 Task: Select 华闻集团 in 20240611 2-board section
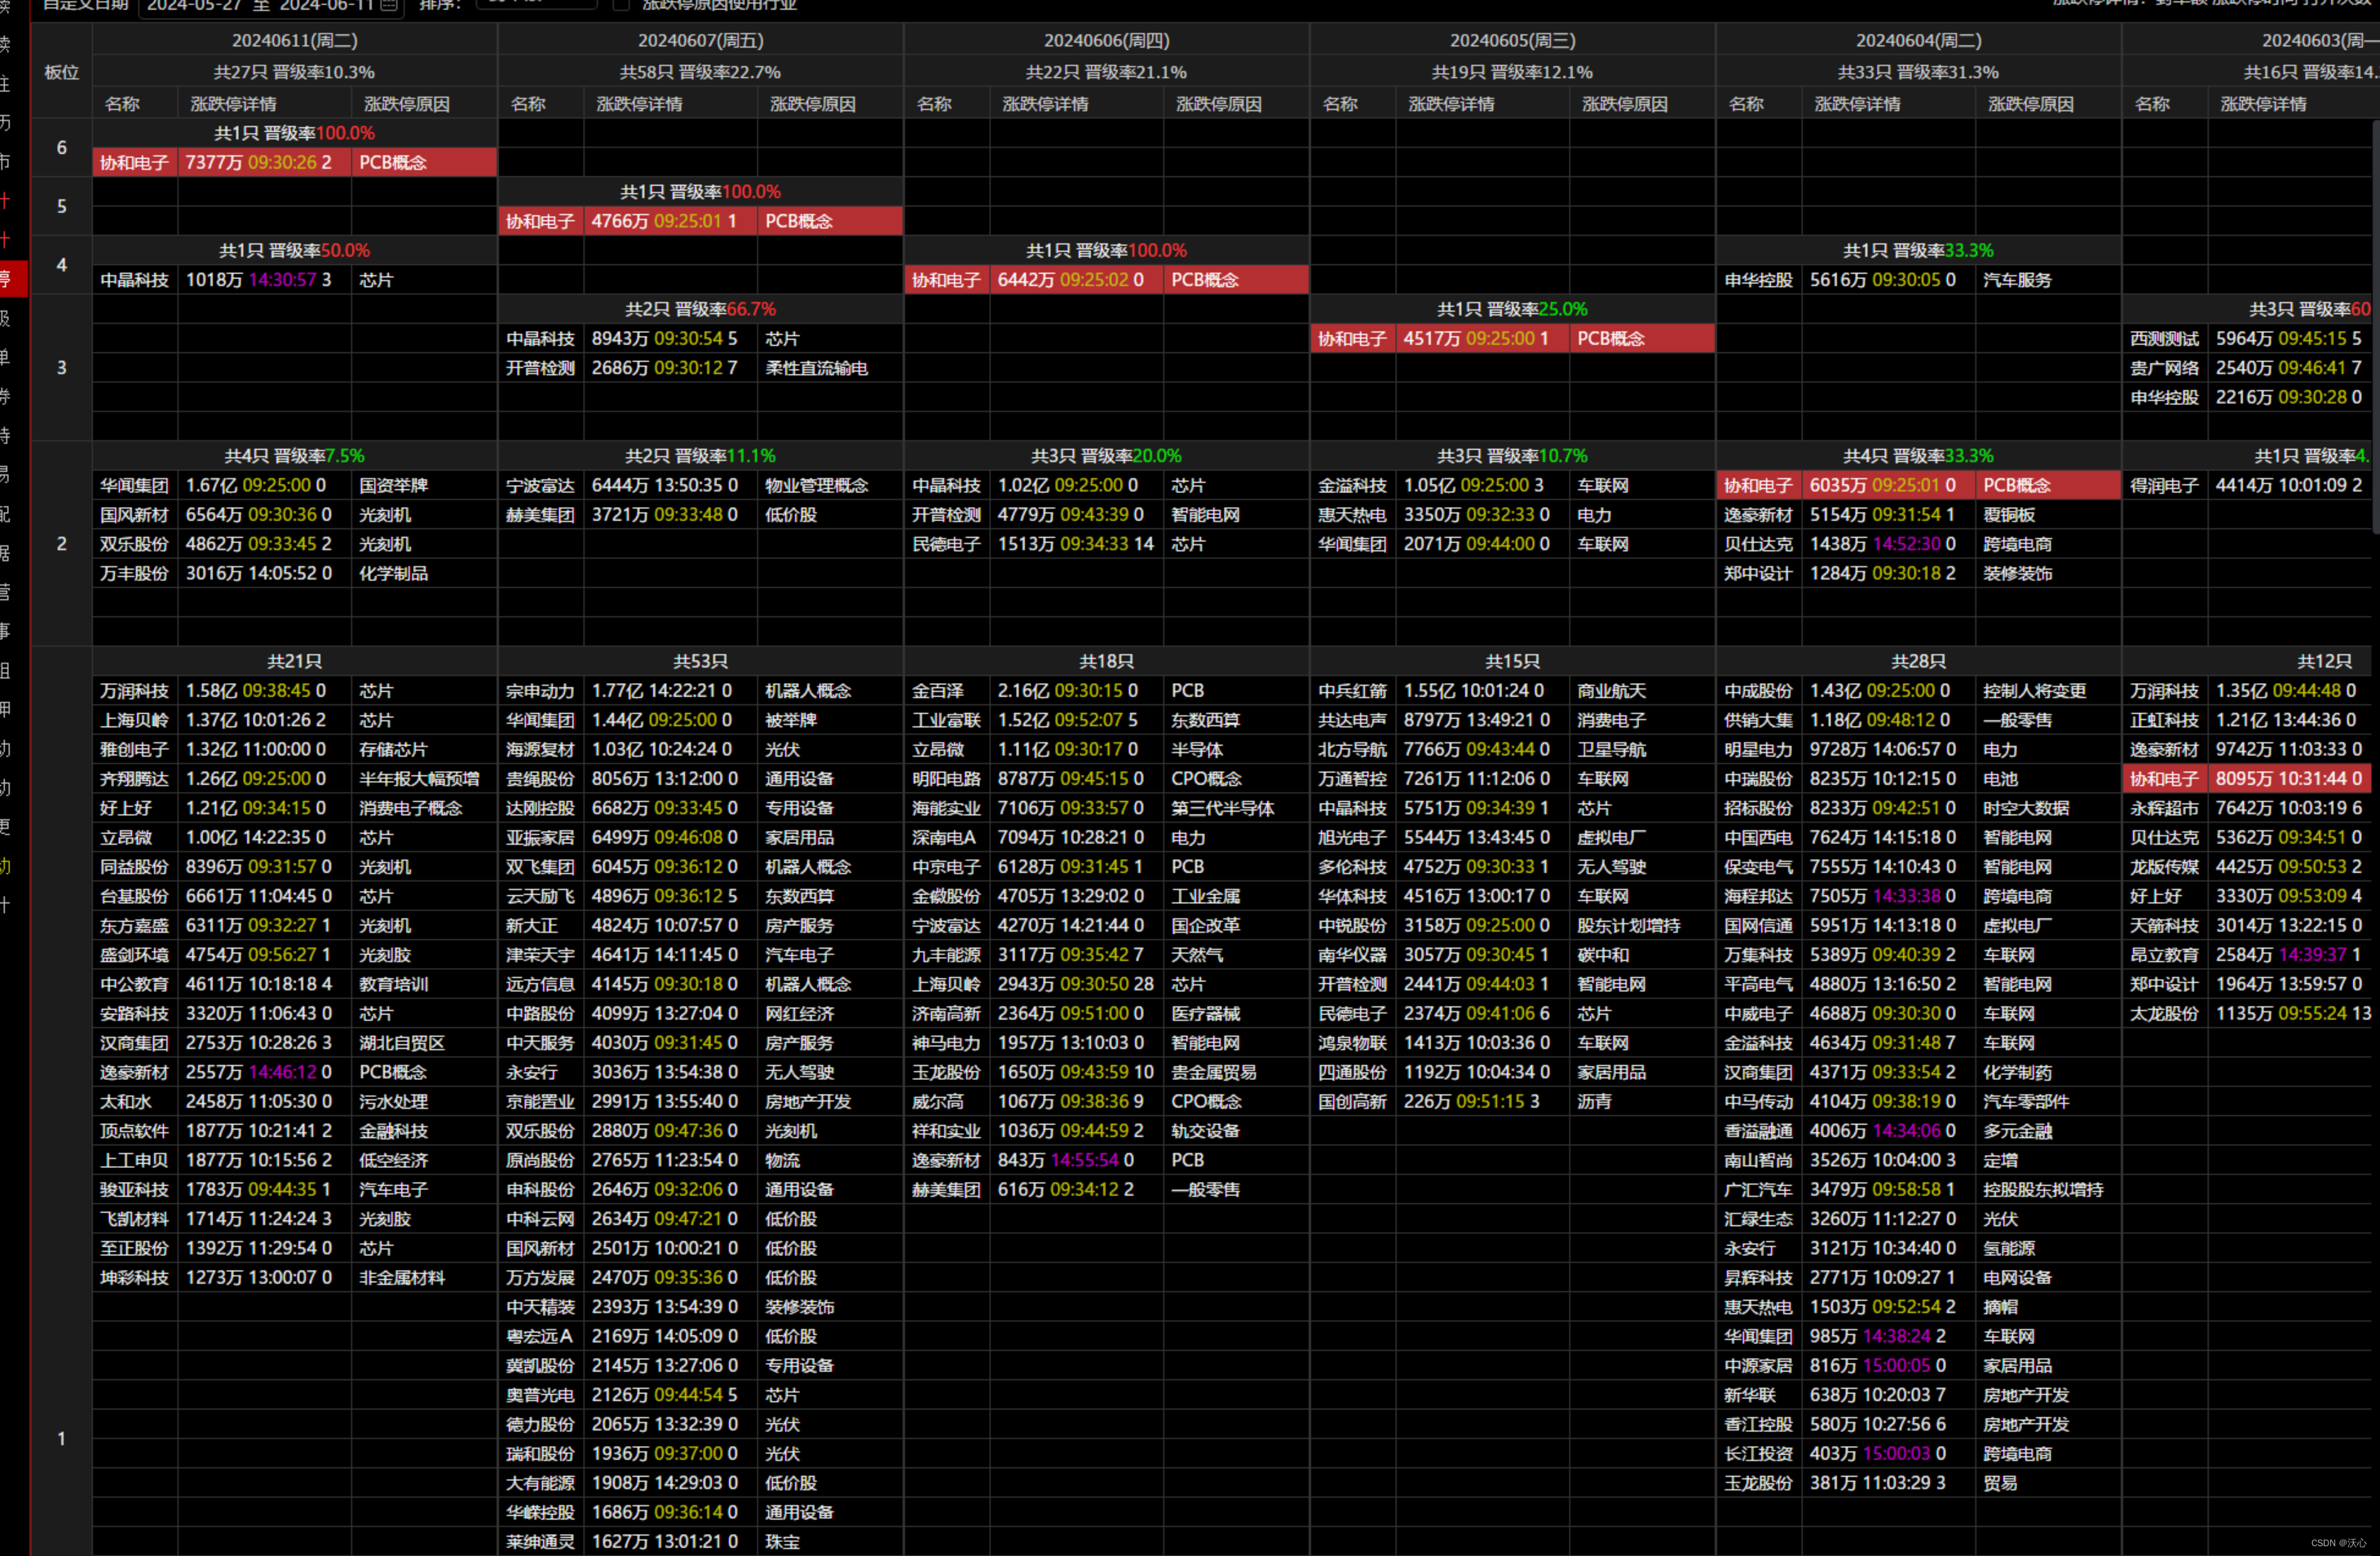coord(134,485)
